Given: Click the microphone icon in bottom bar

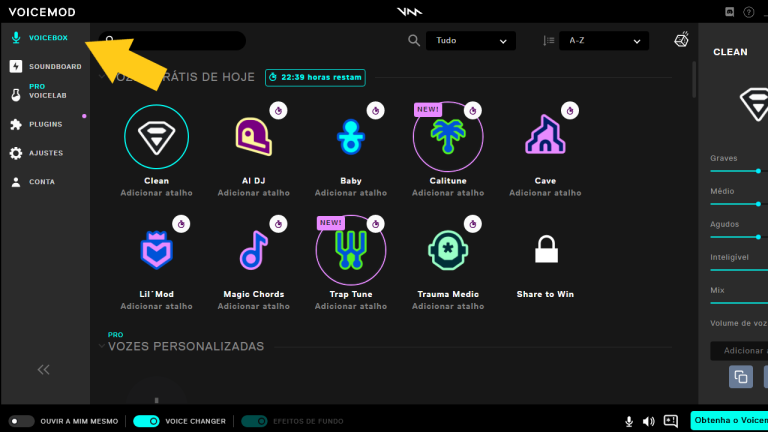Looking at the screenshot, I should pyautogui.click(x=629, y=421).
